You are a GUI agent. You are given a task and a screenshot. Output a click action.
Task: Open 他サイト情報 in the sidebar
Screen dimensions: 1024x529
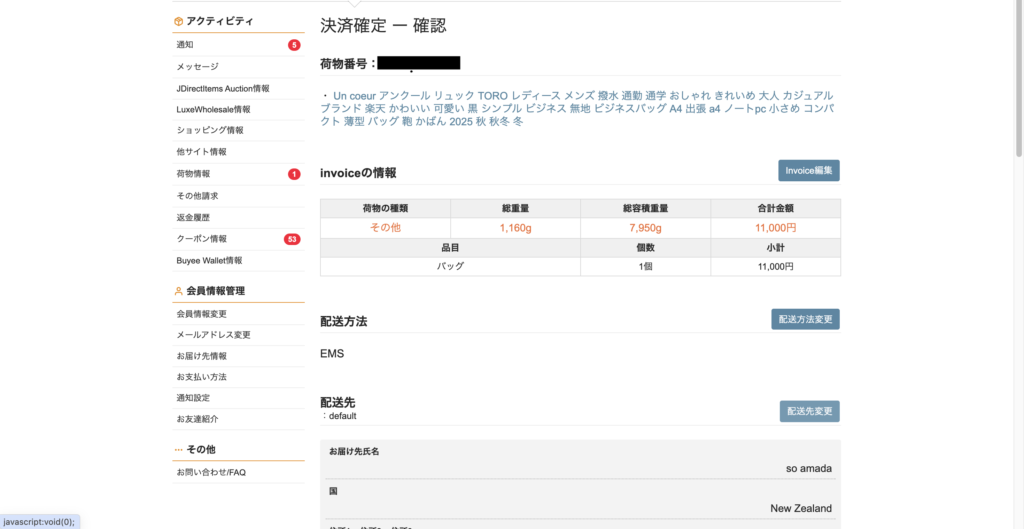click(x=201, y=152)
